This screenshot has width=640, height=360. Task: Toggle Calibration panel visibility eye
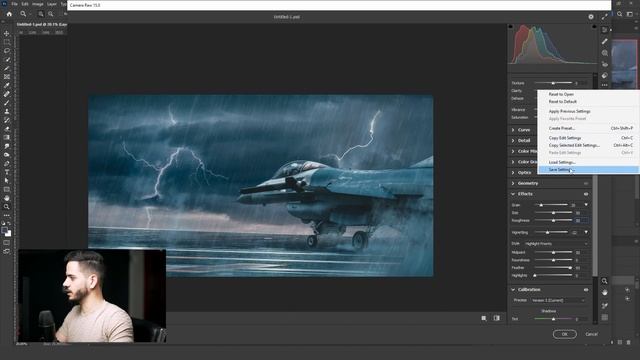586,290
